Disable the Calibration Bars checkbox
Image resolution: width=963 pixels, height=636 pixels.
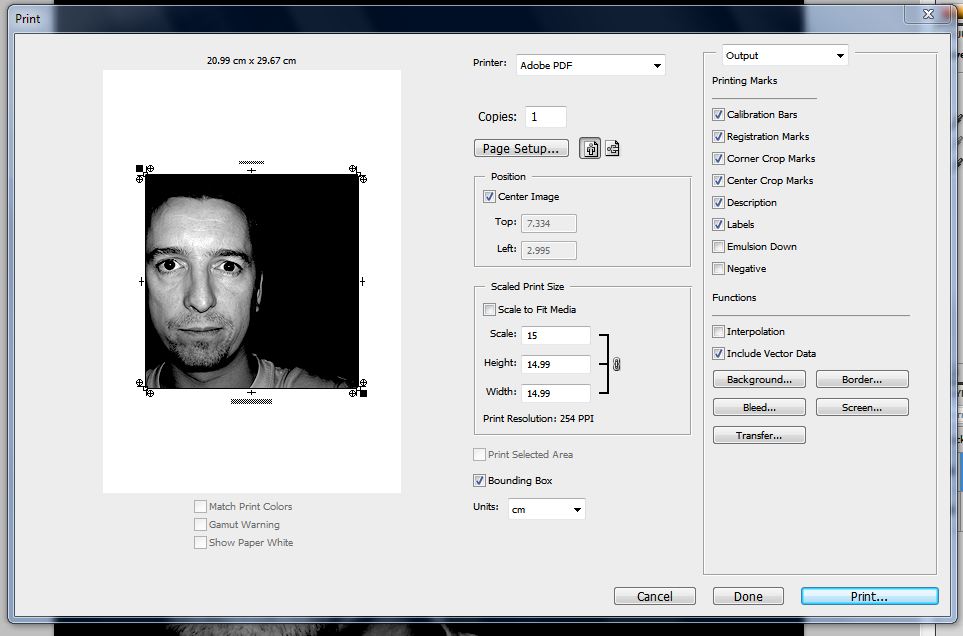pos(718,115)
